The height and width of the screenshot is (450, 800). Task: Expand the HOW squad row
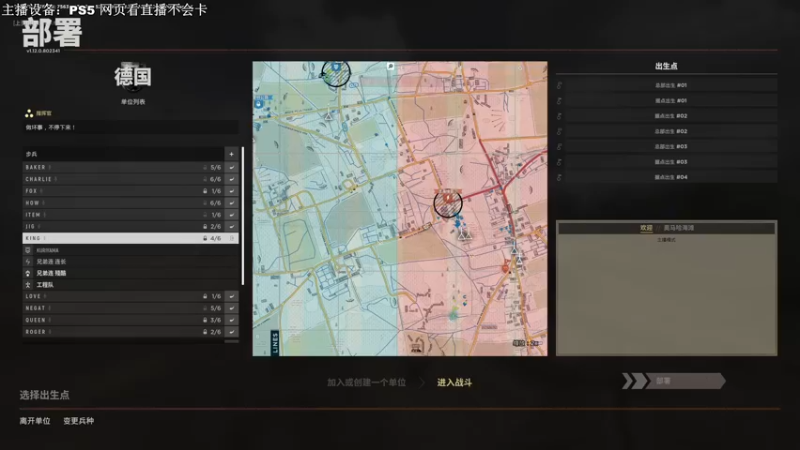123,203
